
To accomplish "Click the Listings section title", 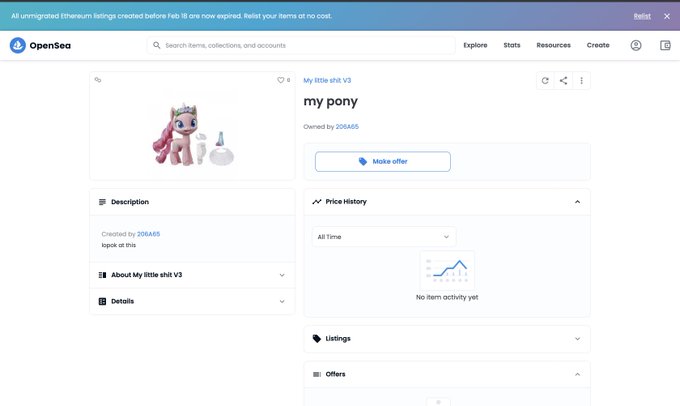I will tap(338, 338).
